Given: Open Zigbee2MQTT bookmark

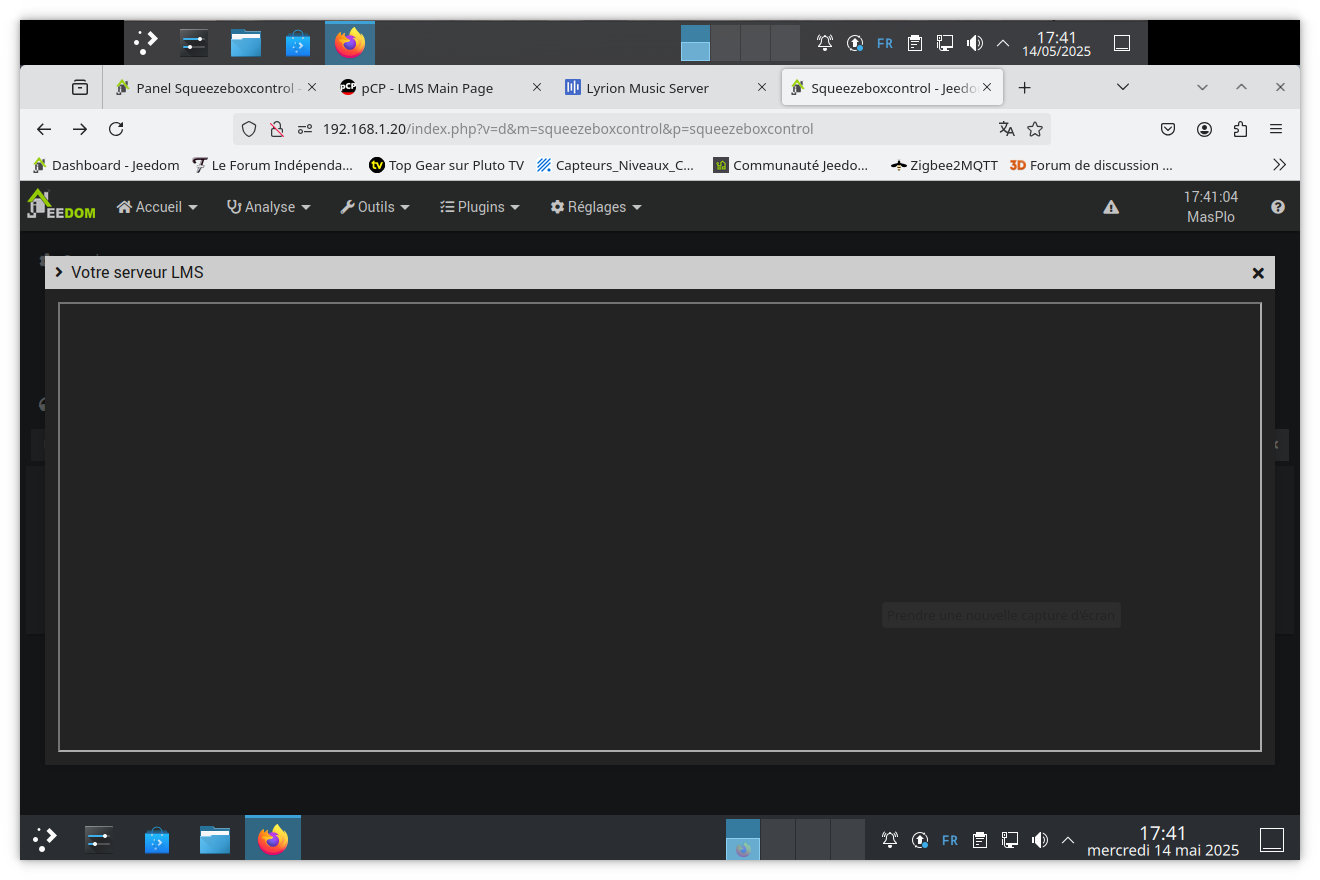Looking at the screenshot, I should 944,165.
